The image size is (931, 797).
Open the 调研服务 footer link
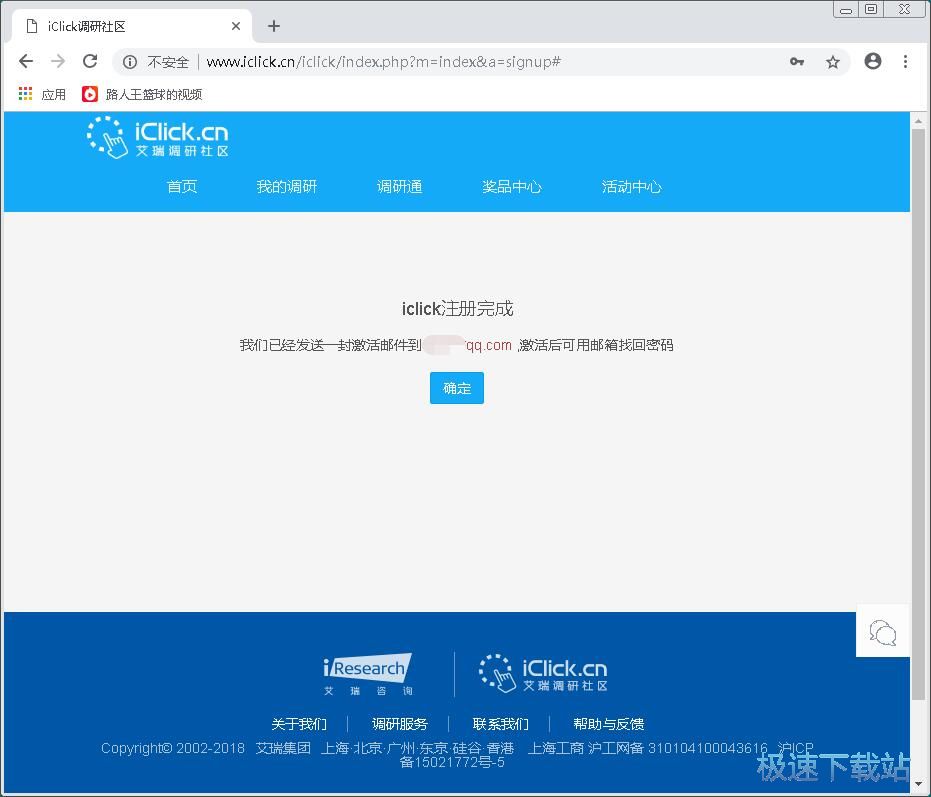[400, 724]
